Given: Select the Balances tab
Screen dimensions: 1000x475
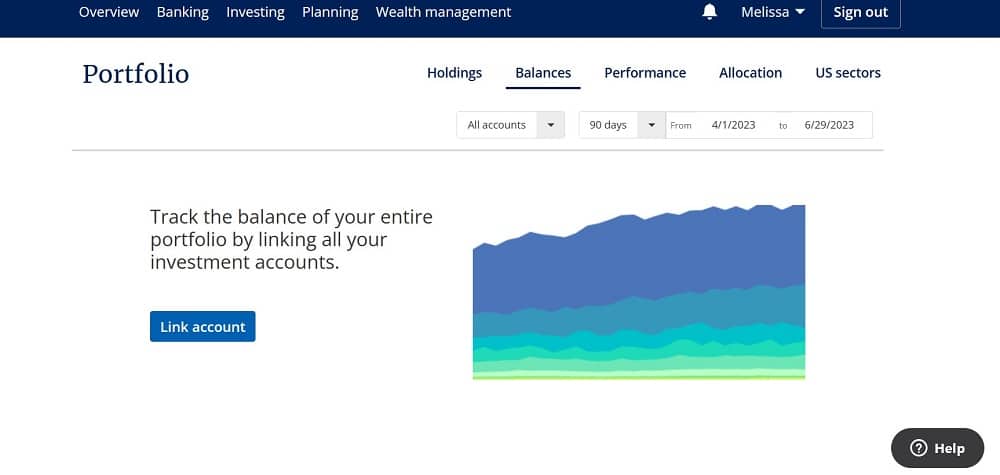Looking at the screenshot, I should click(x=543, y=73).
